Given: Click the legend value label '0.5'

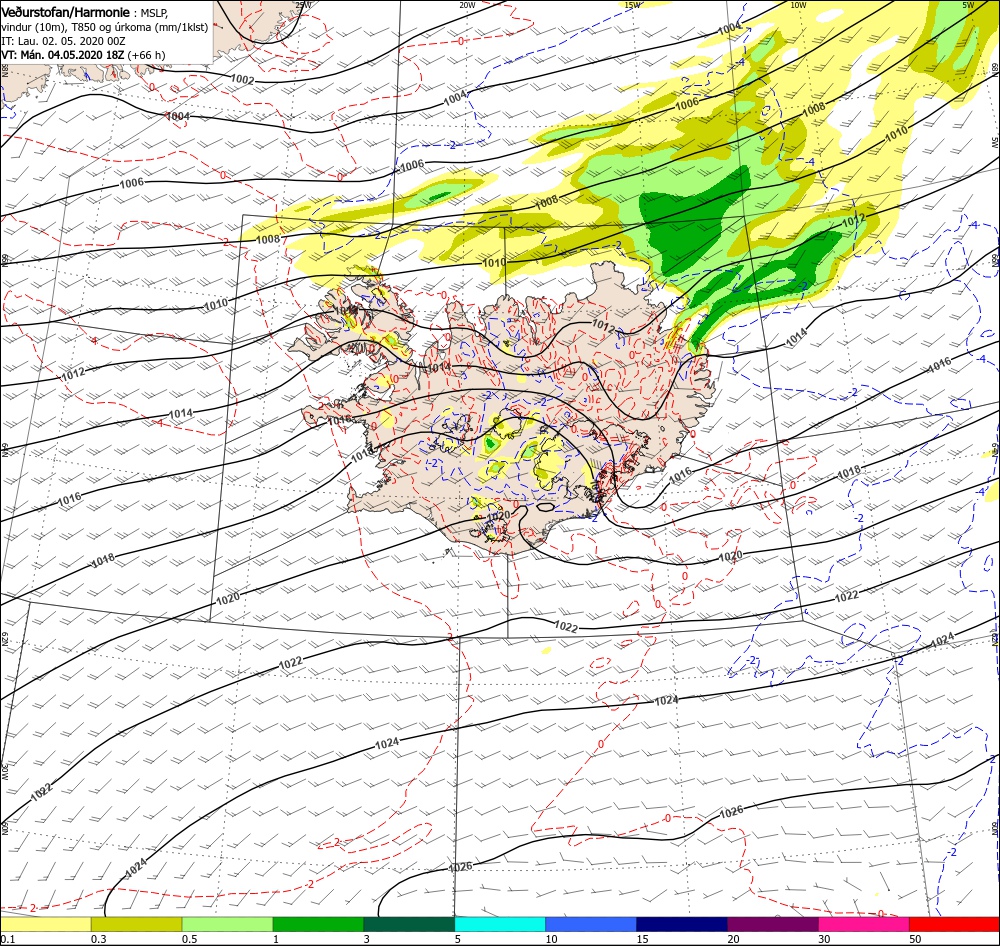Looking at the screenshot, I should tap(189, 939).
